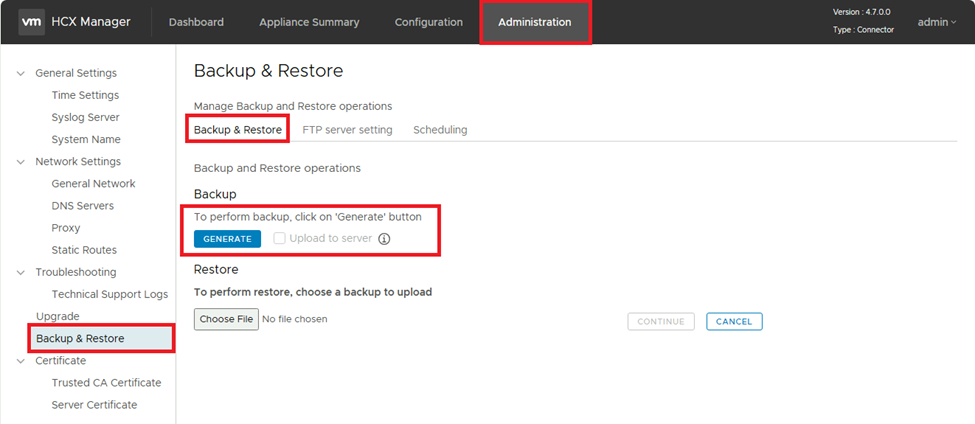Enable the Upload to server checkbox

point(280,238)
